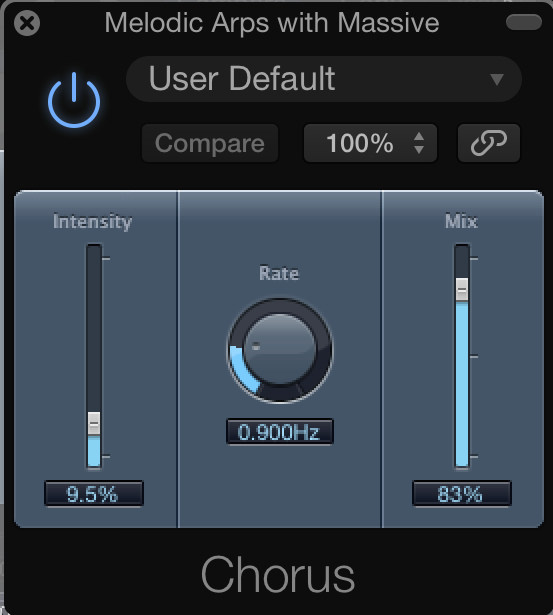Toggle the Chorus plugin power button
The width and height of the screenshot is (553, 615).
(74, 100)
